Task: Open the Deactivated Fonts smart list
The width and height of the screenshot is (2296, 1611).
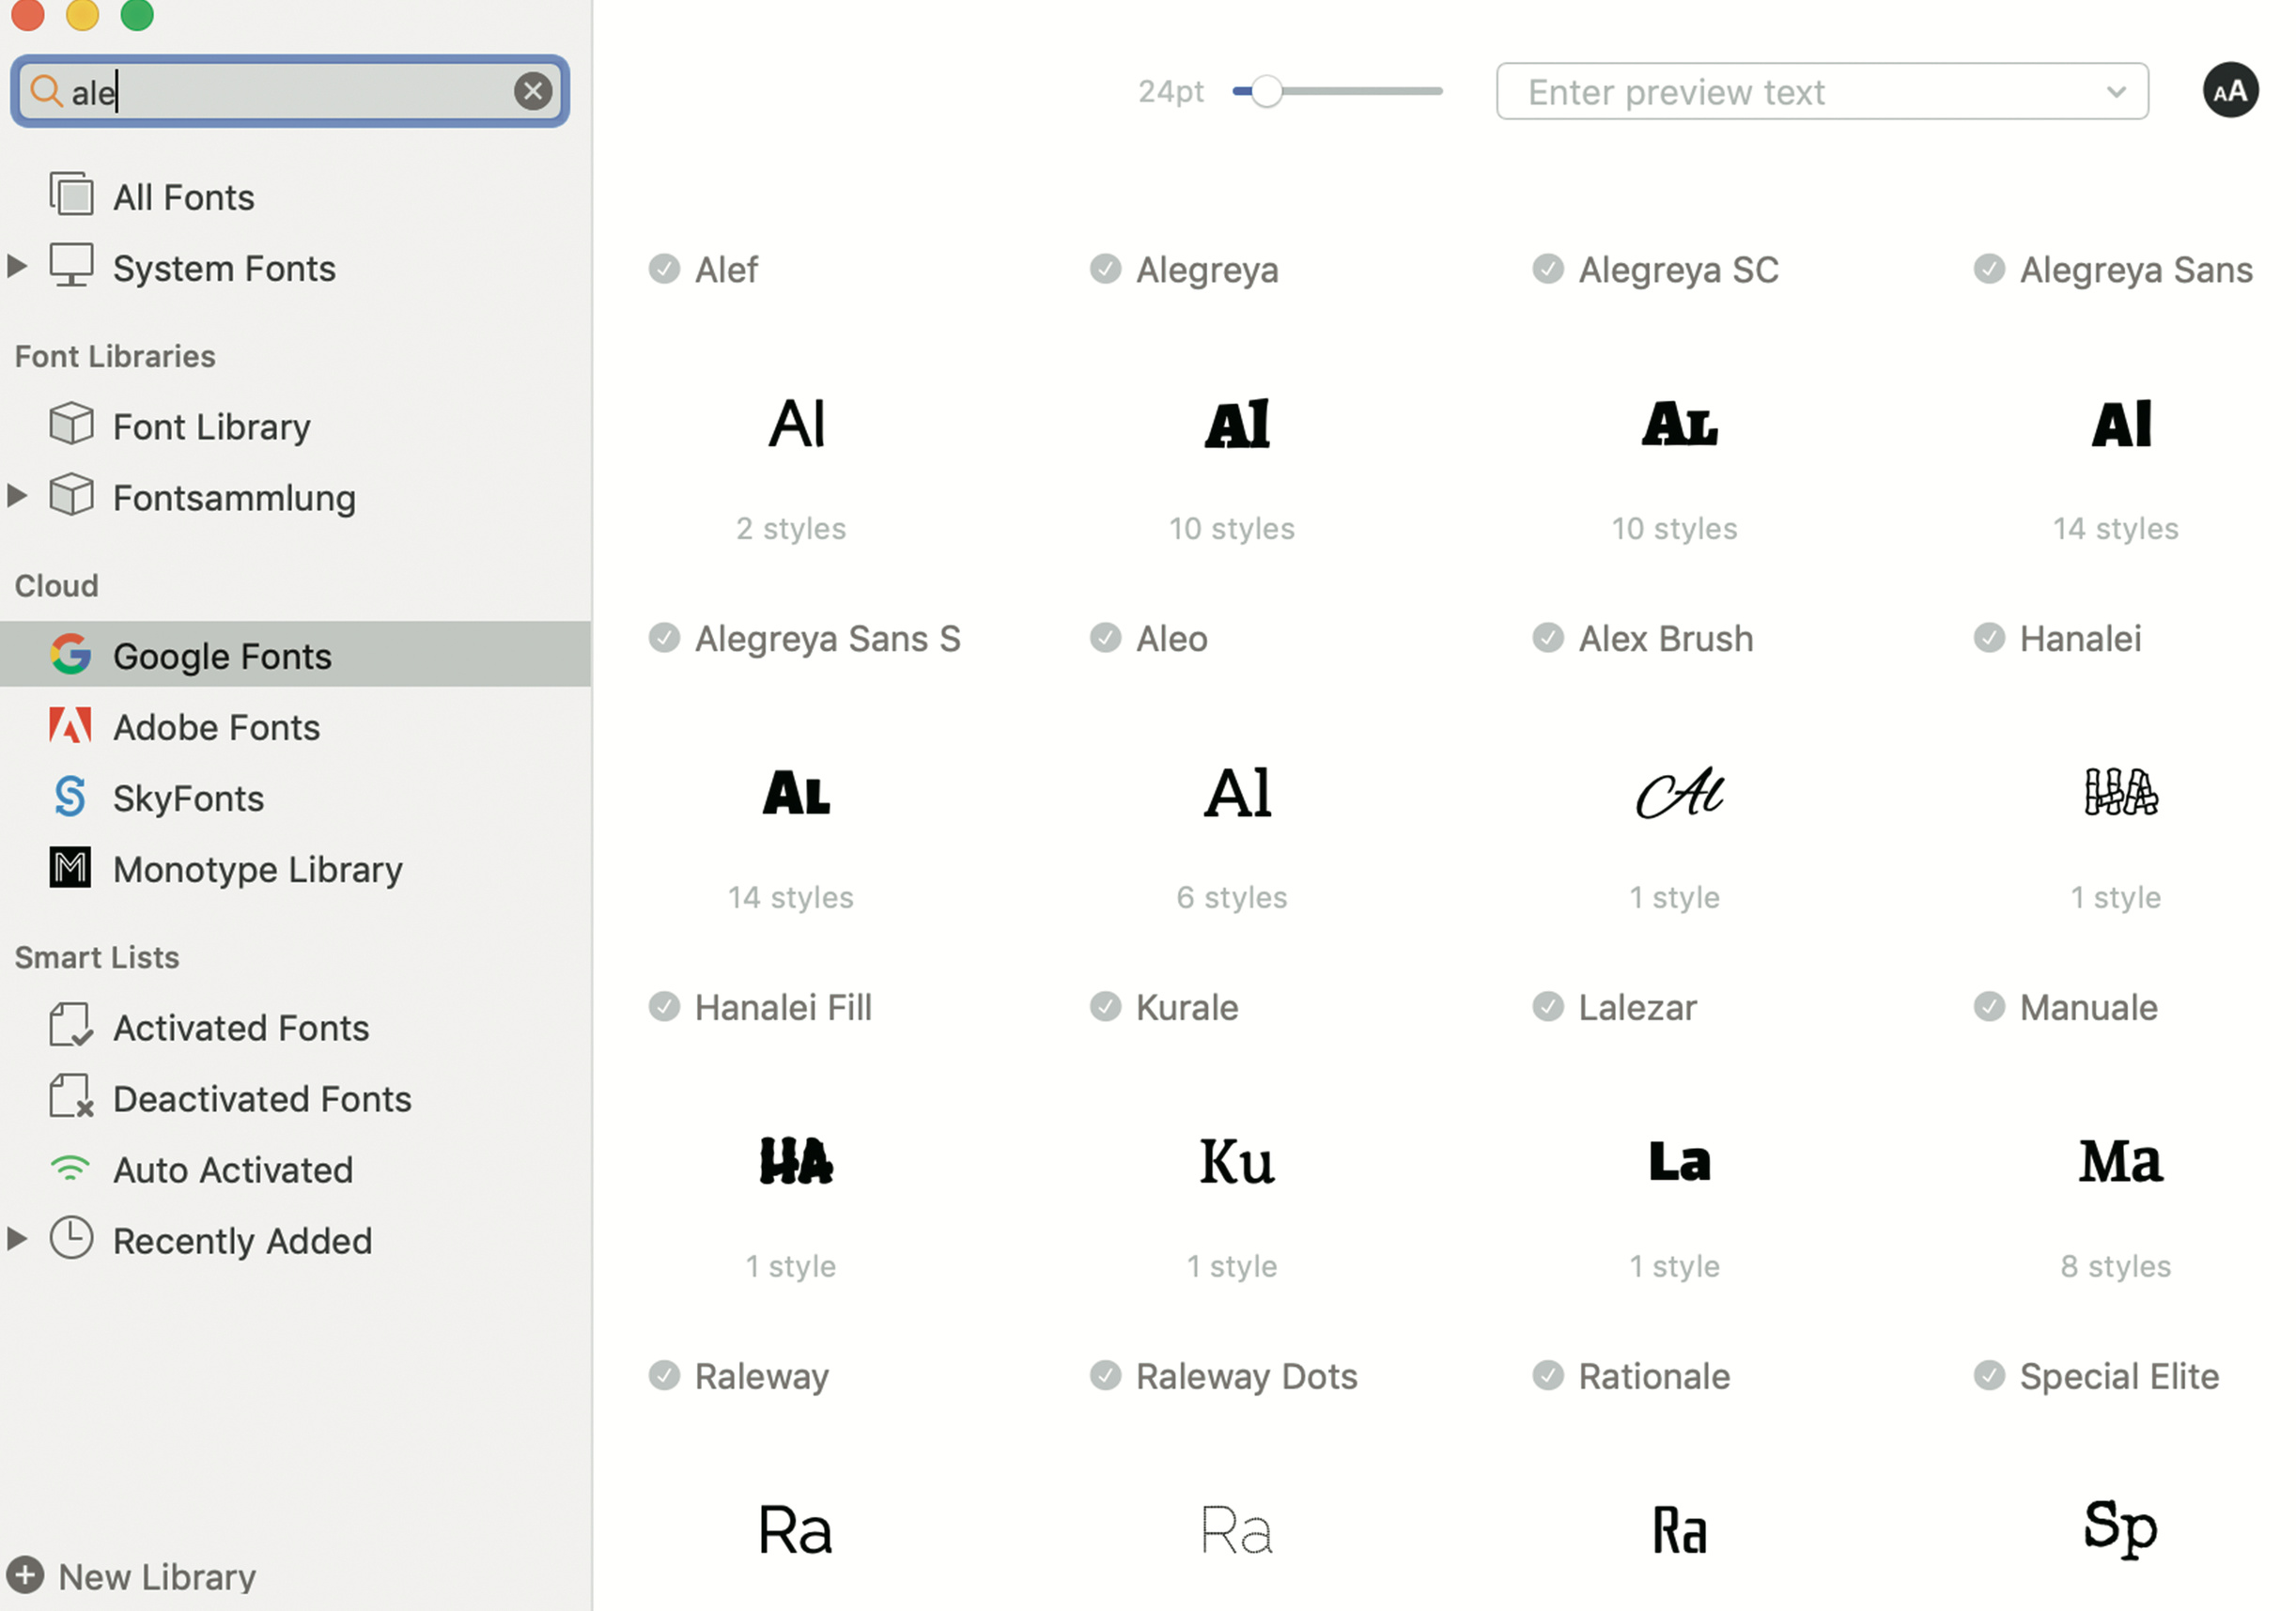Action: pos(261,1099)
